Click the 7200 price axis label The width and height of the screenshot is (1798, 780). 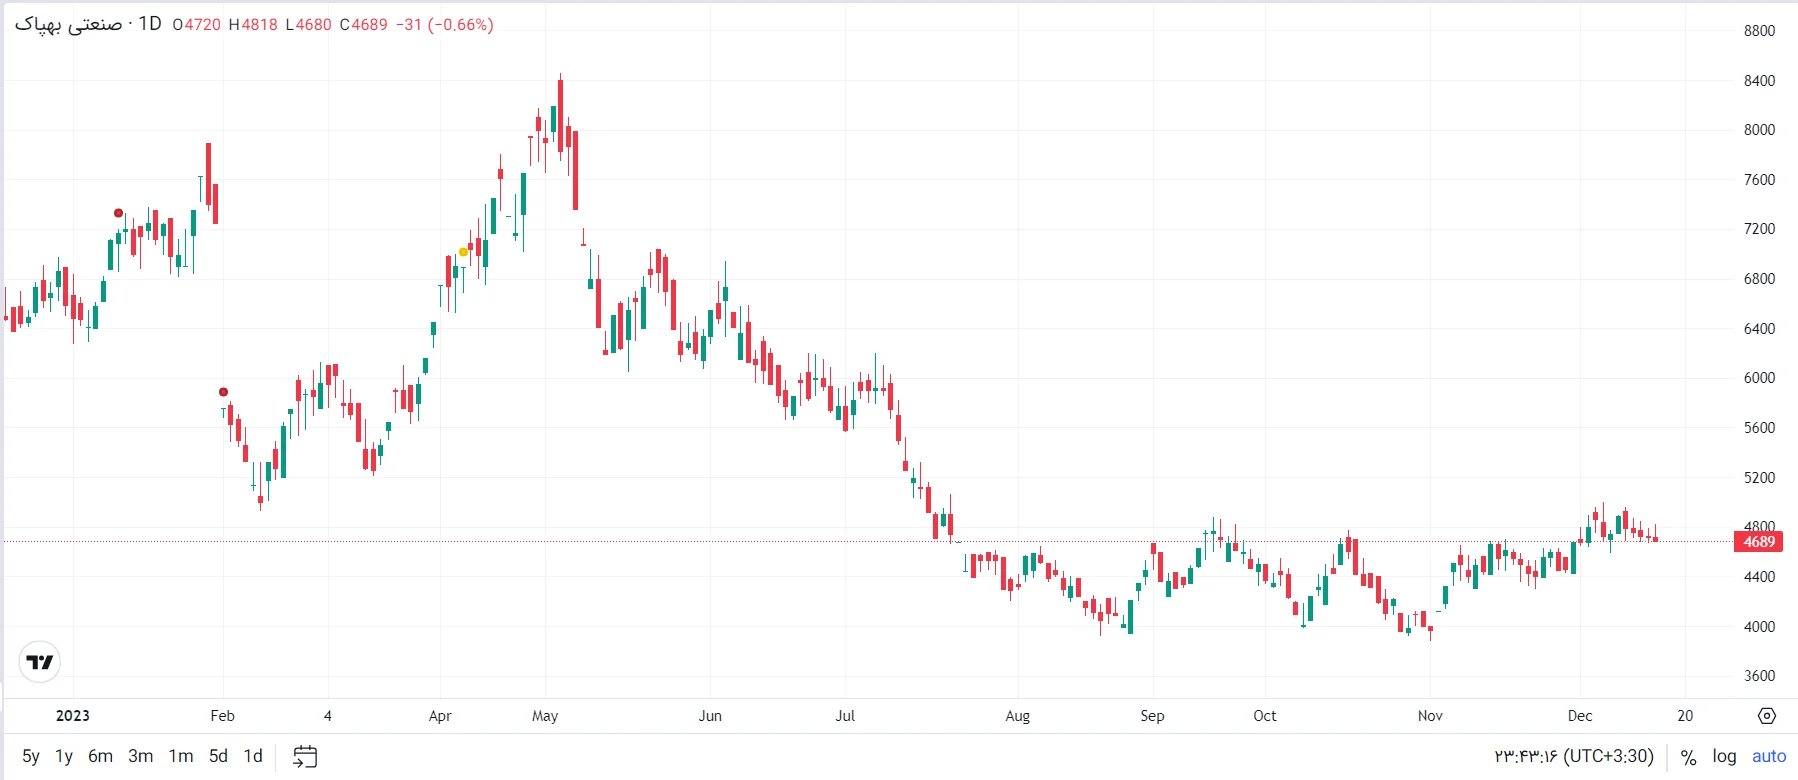pos(1759,229)
